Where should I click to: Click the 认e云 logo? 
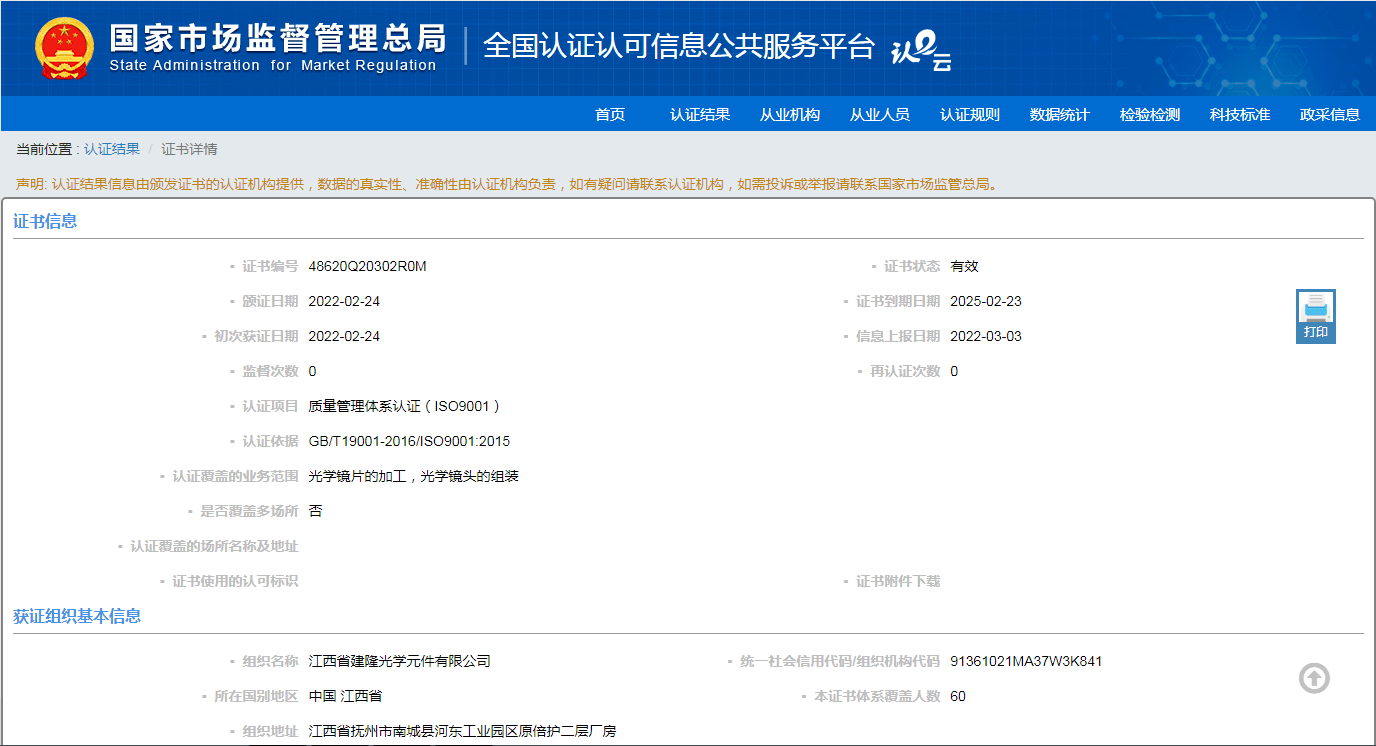point(920,50)
